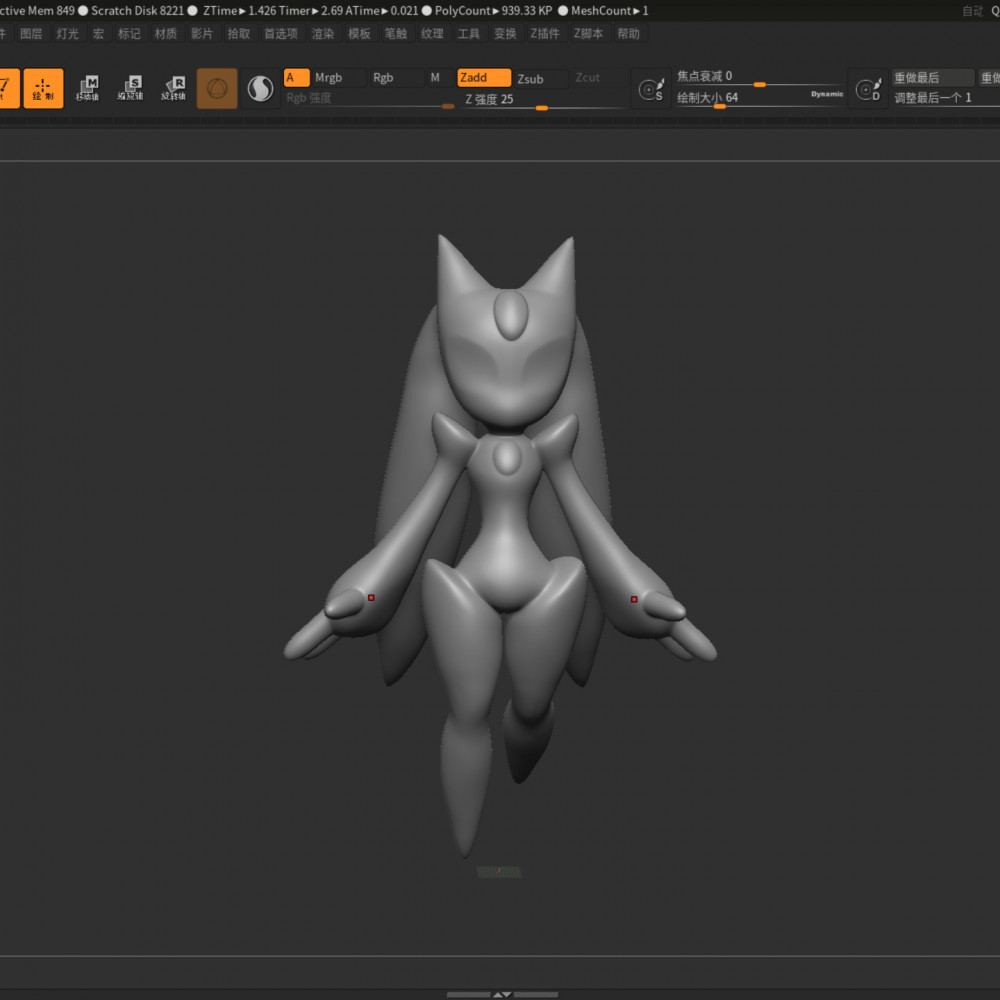Click the S brush-size icon
Screen dimensions: 1000x1000
(x=651, y=89)
